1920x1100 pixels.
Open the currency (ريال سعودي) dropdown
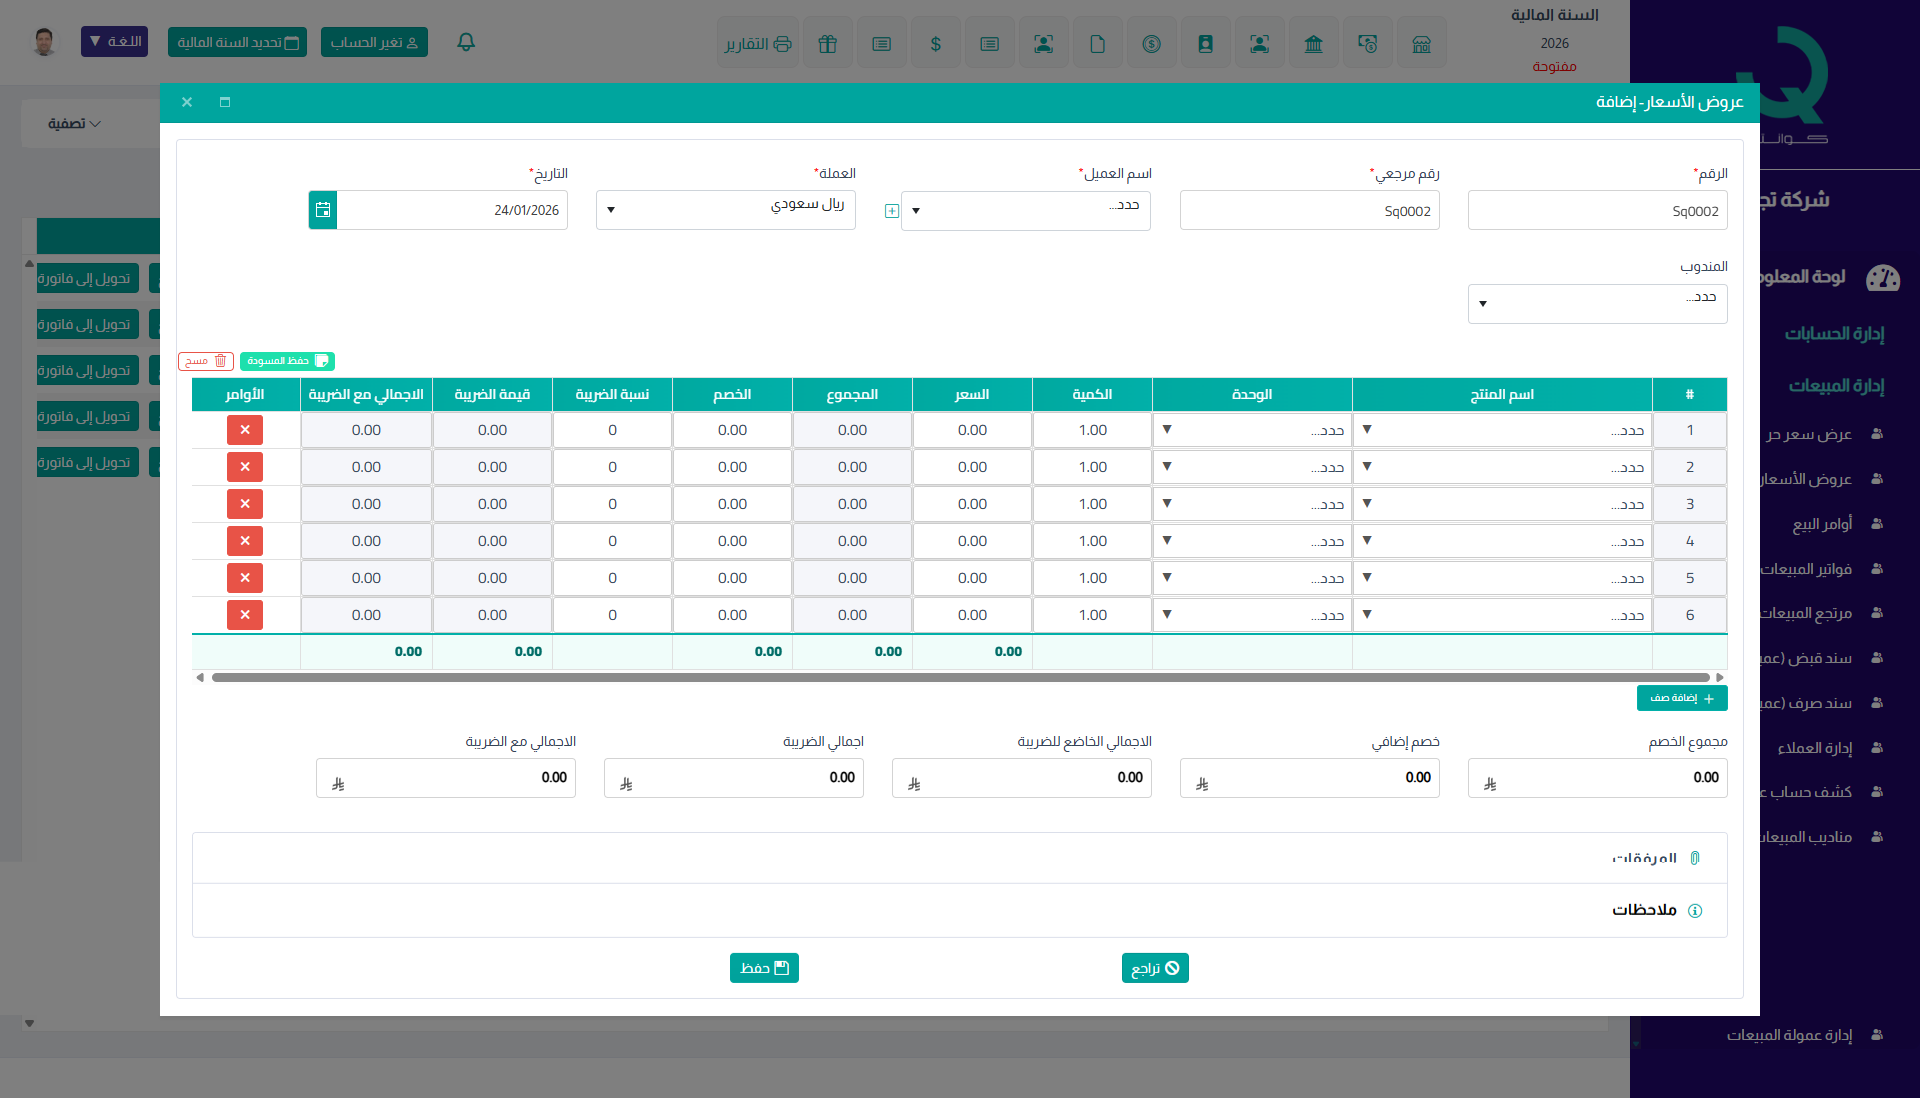pyautogui.click(x=726, y=210)
